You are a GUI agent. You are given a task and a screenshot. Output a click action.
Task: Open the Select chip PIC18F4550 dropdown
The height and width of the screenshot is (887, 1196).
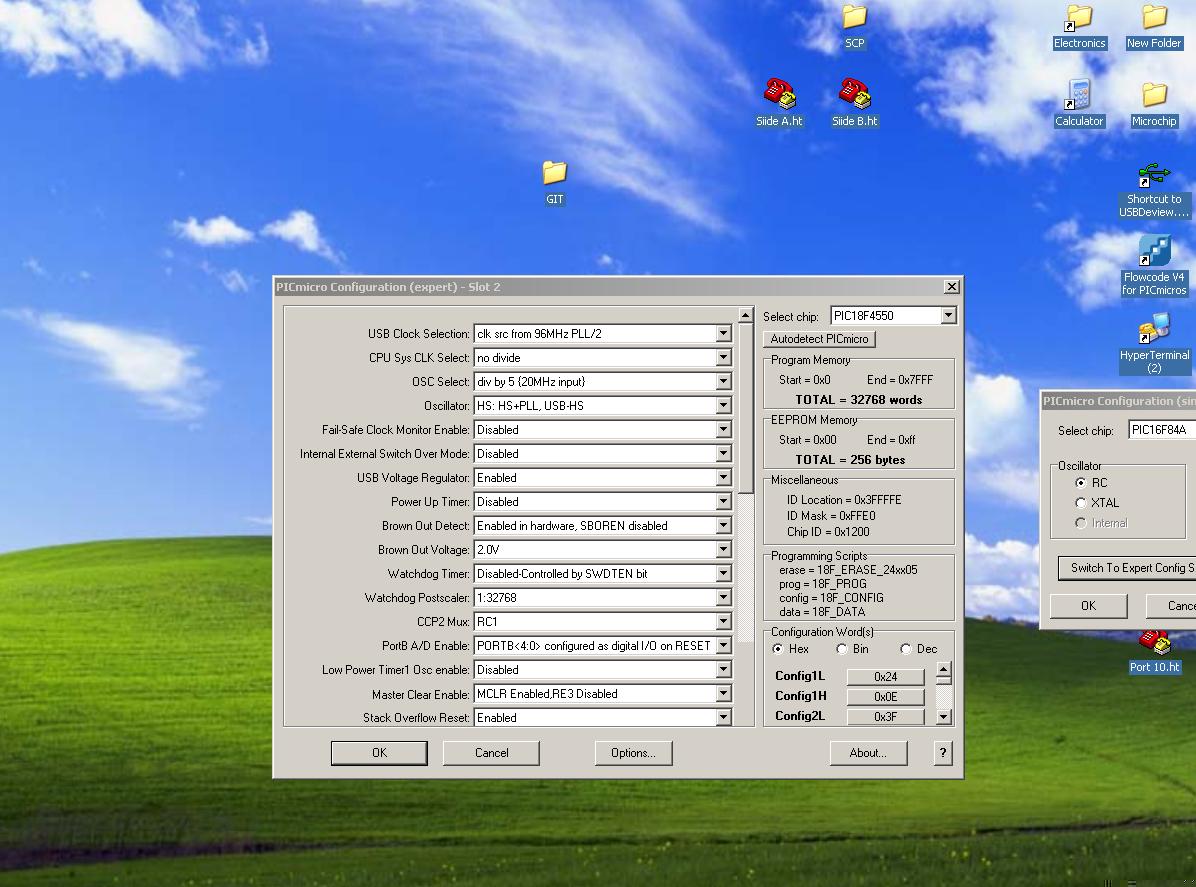point(948,316)
